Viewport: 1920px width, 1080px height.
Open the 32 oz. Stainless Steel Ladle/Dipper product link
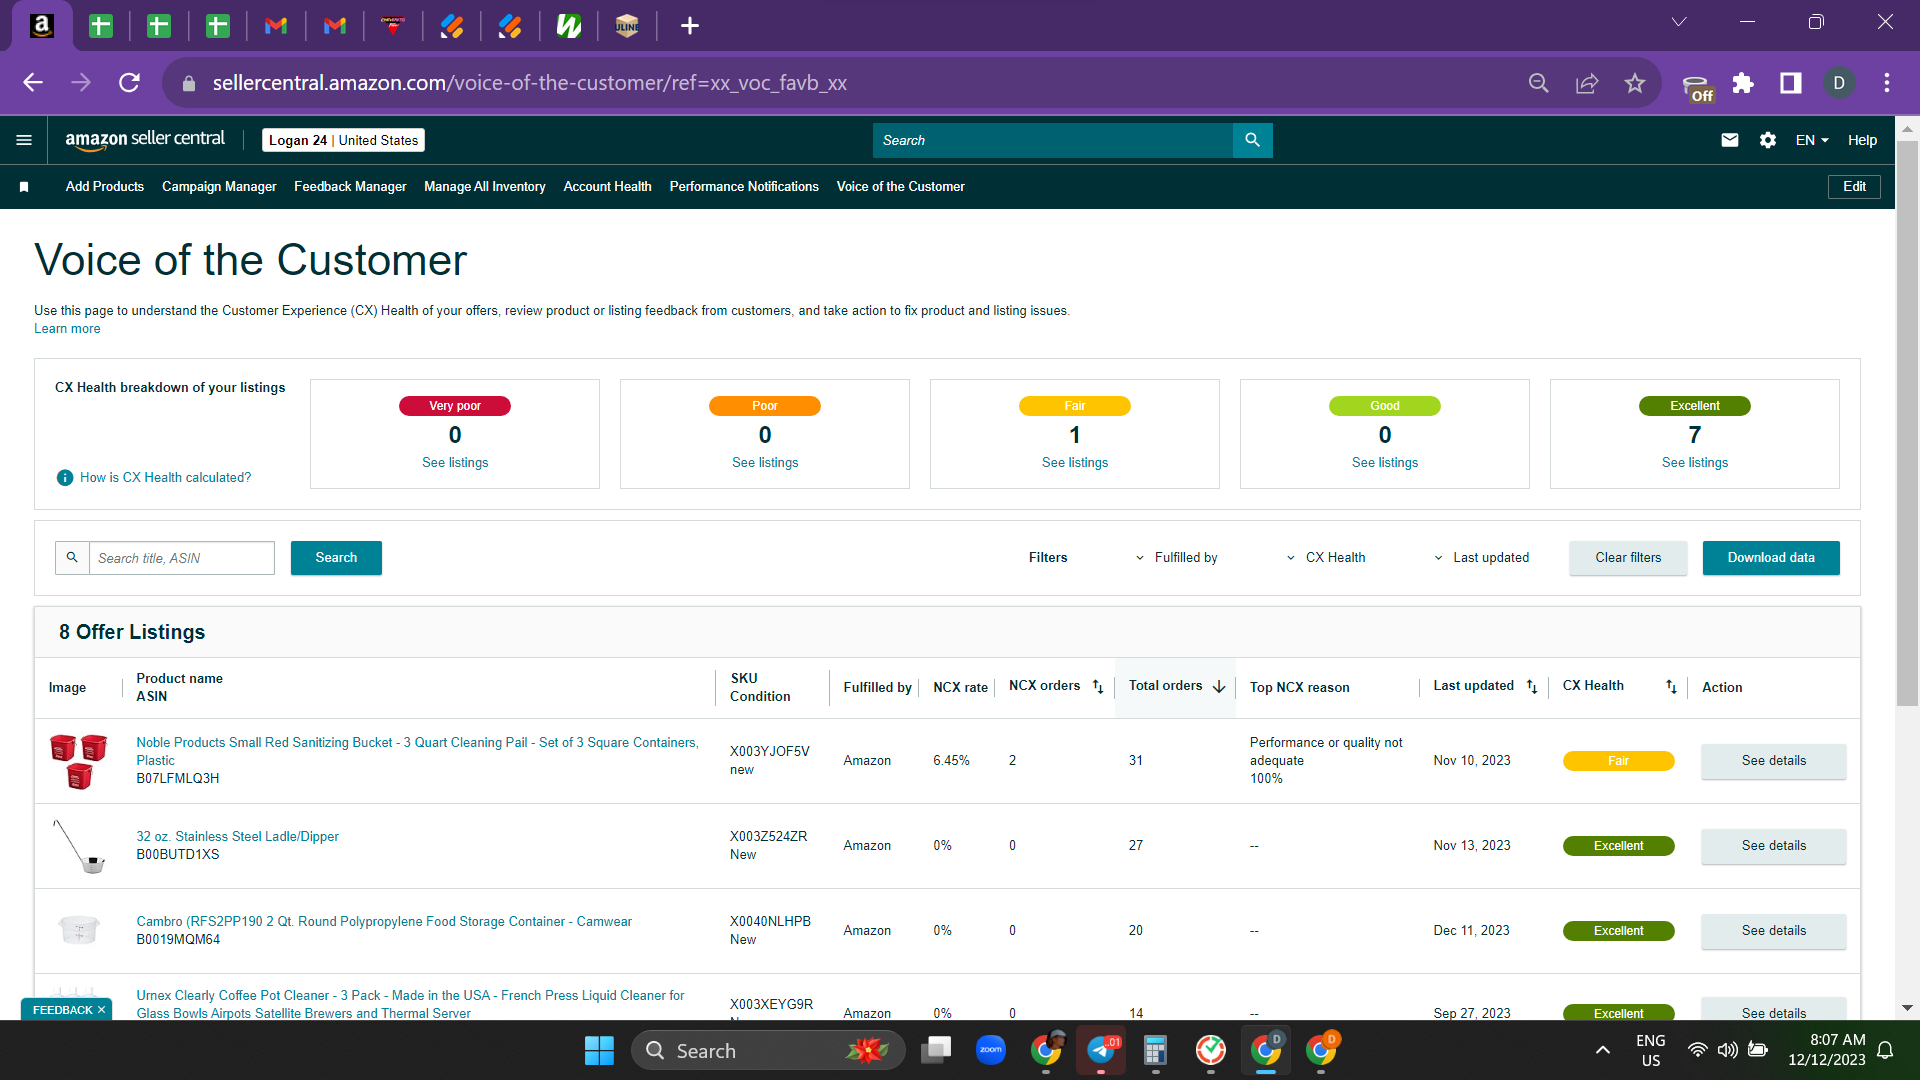coord(237,837)
